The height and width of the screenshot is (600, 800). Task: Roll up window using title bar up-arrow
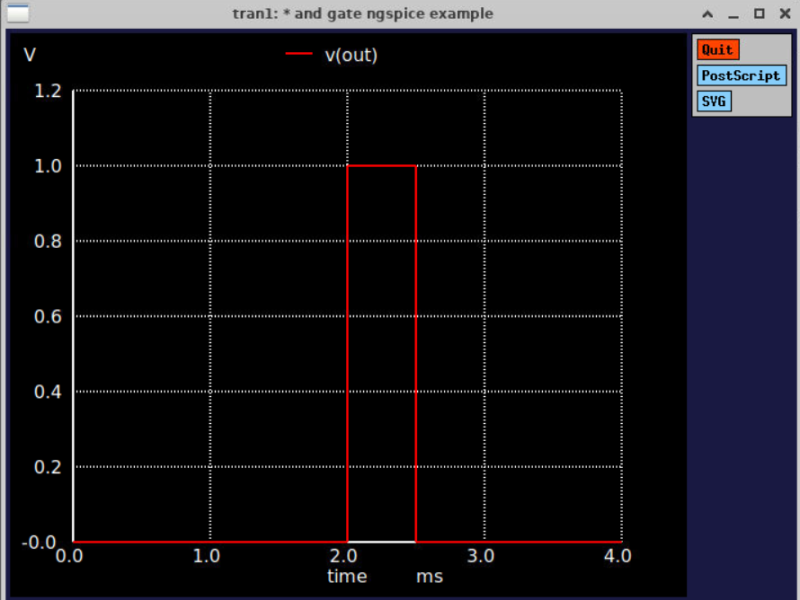pyautogui.click(x=708, y=14)
